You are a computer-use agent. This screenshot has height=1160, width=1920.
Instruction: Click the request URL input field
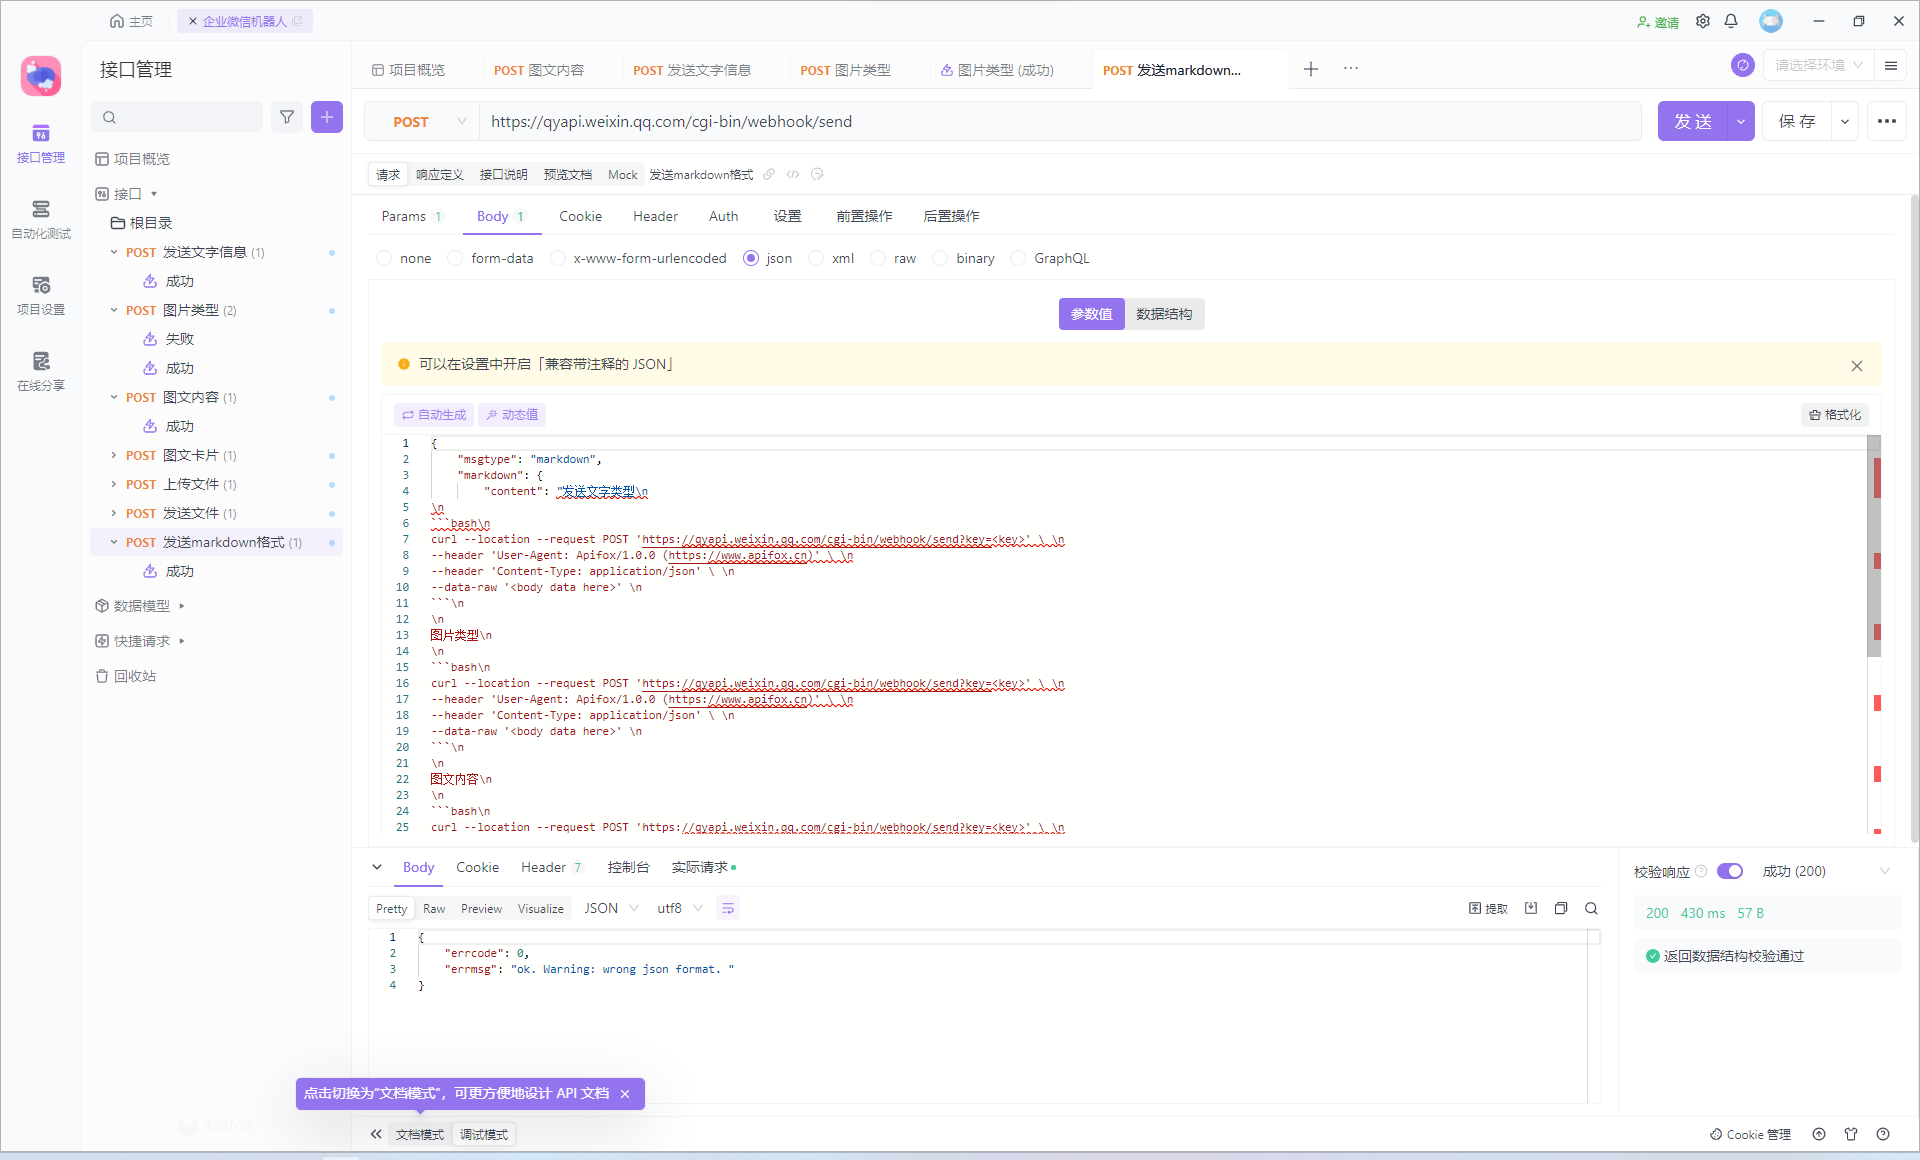[x=1060, y=121]
